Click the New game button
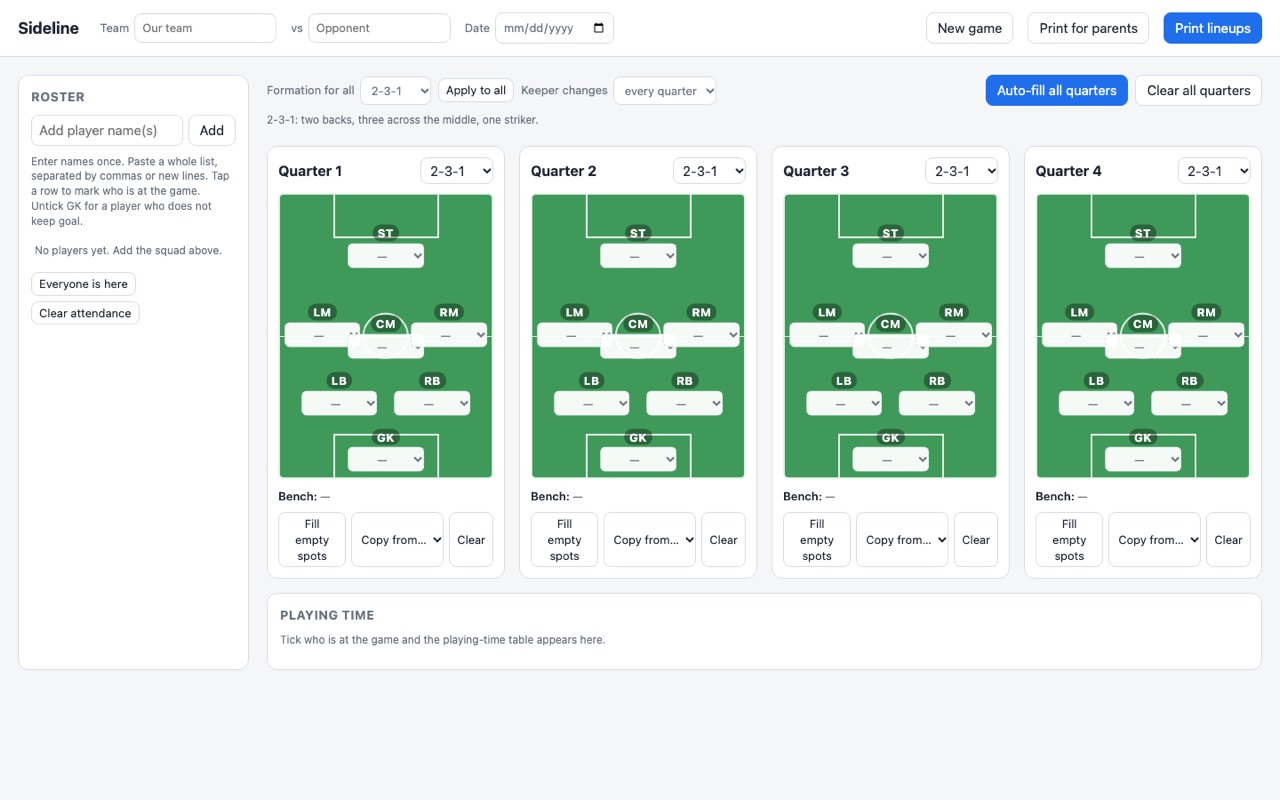 969,28
